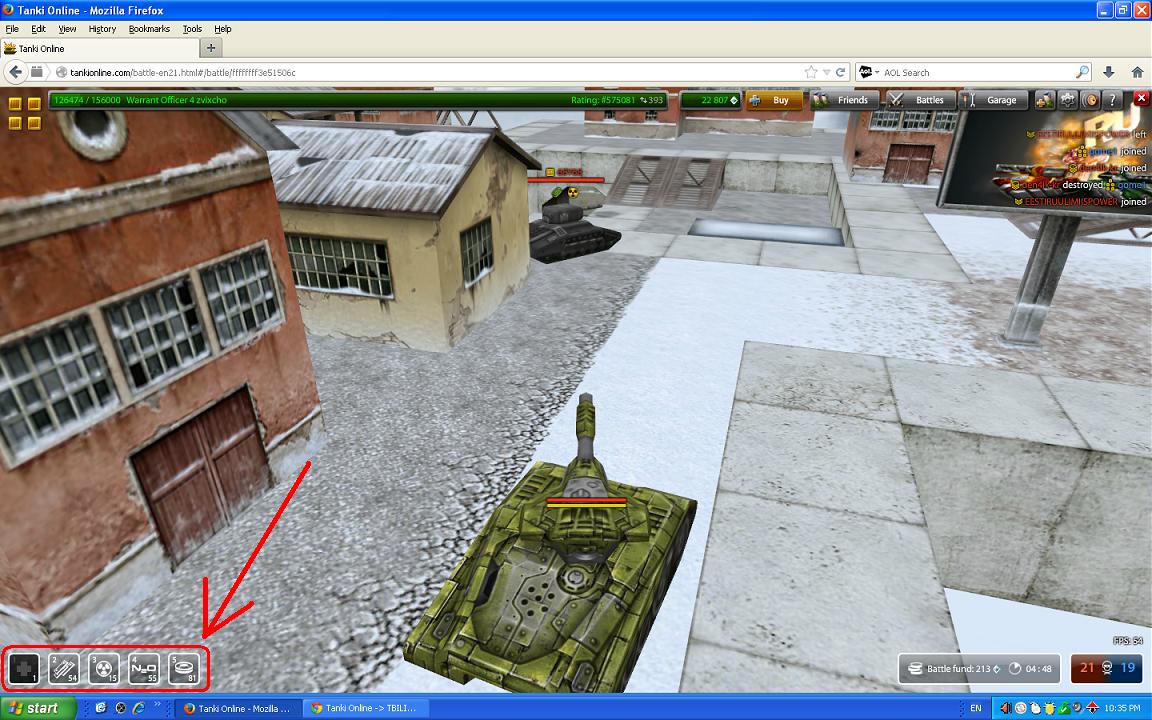
Task: Click the yellow bug tray icon
Action: [1049, 708]
